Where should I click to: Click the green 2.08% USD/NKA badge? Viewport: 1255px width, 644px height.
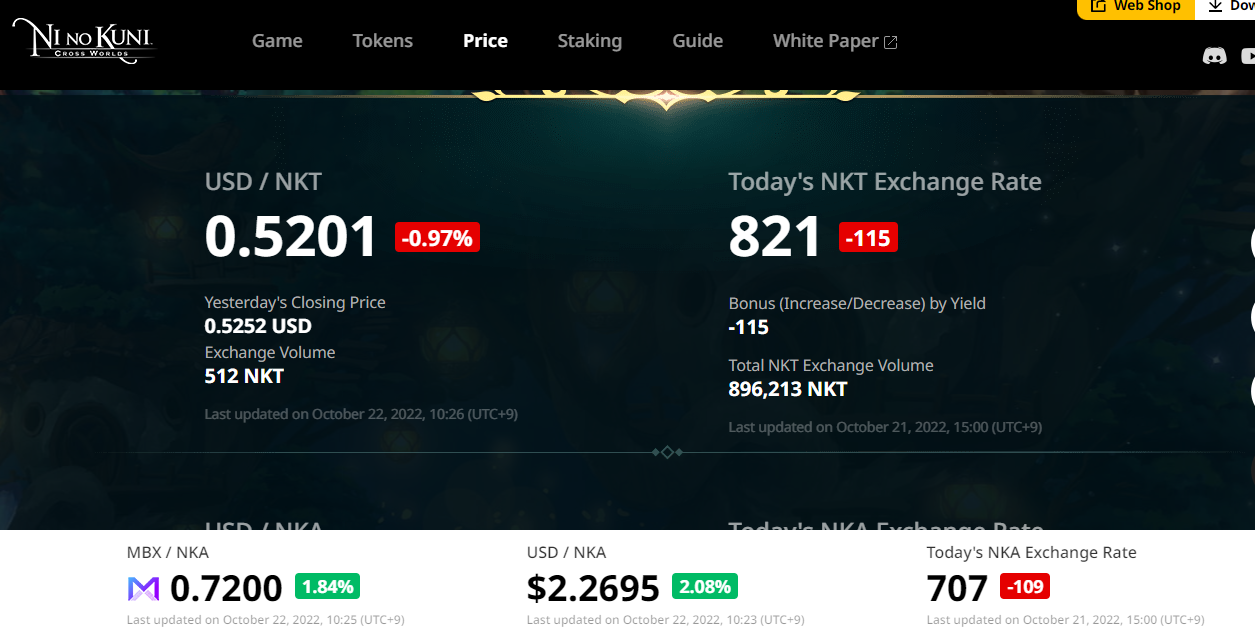706,586
